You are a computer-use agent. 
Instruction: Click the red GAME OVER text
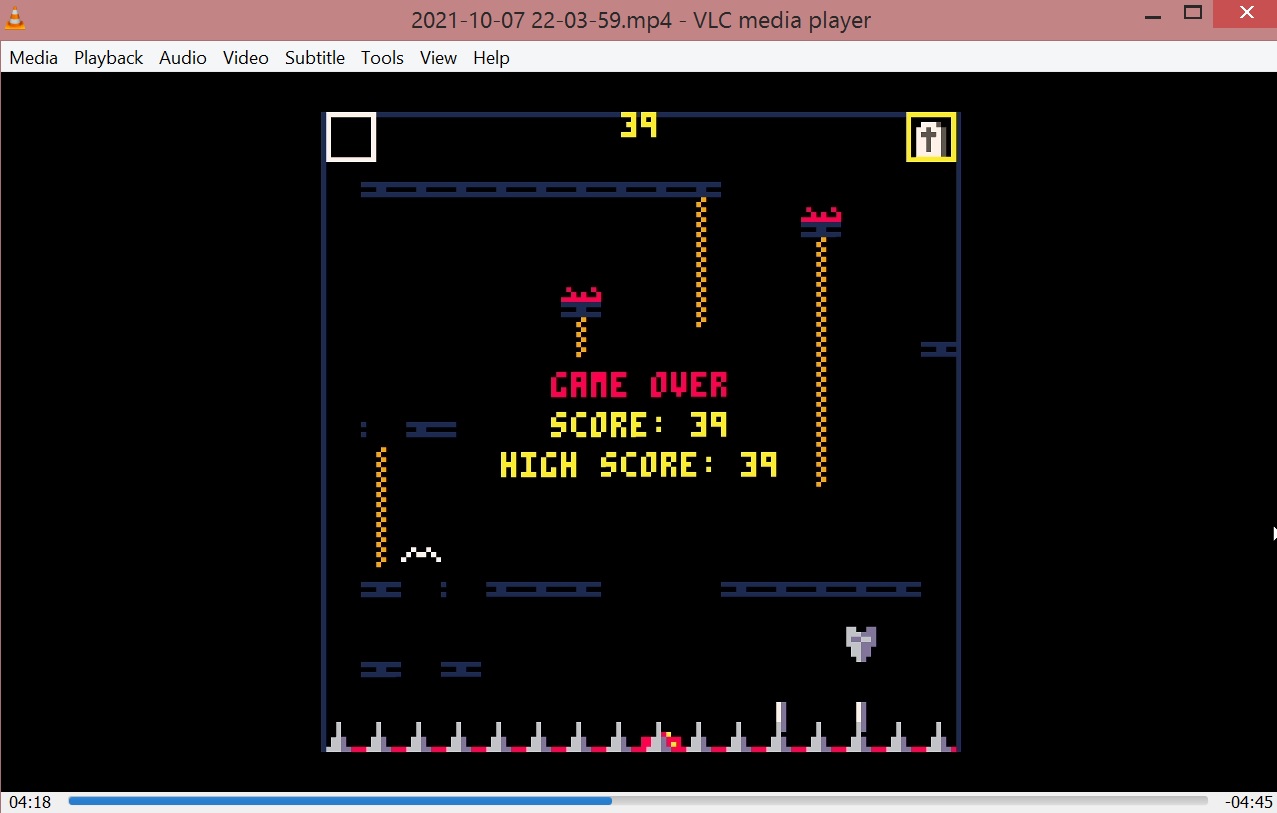(x=639, y=385)
